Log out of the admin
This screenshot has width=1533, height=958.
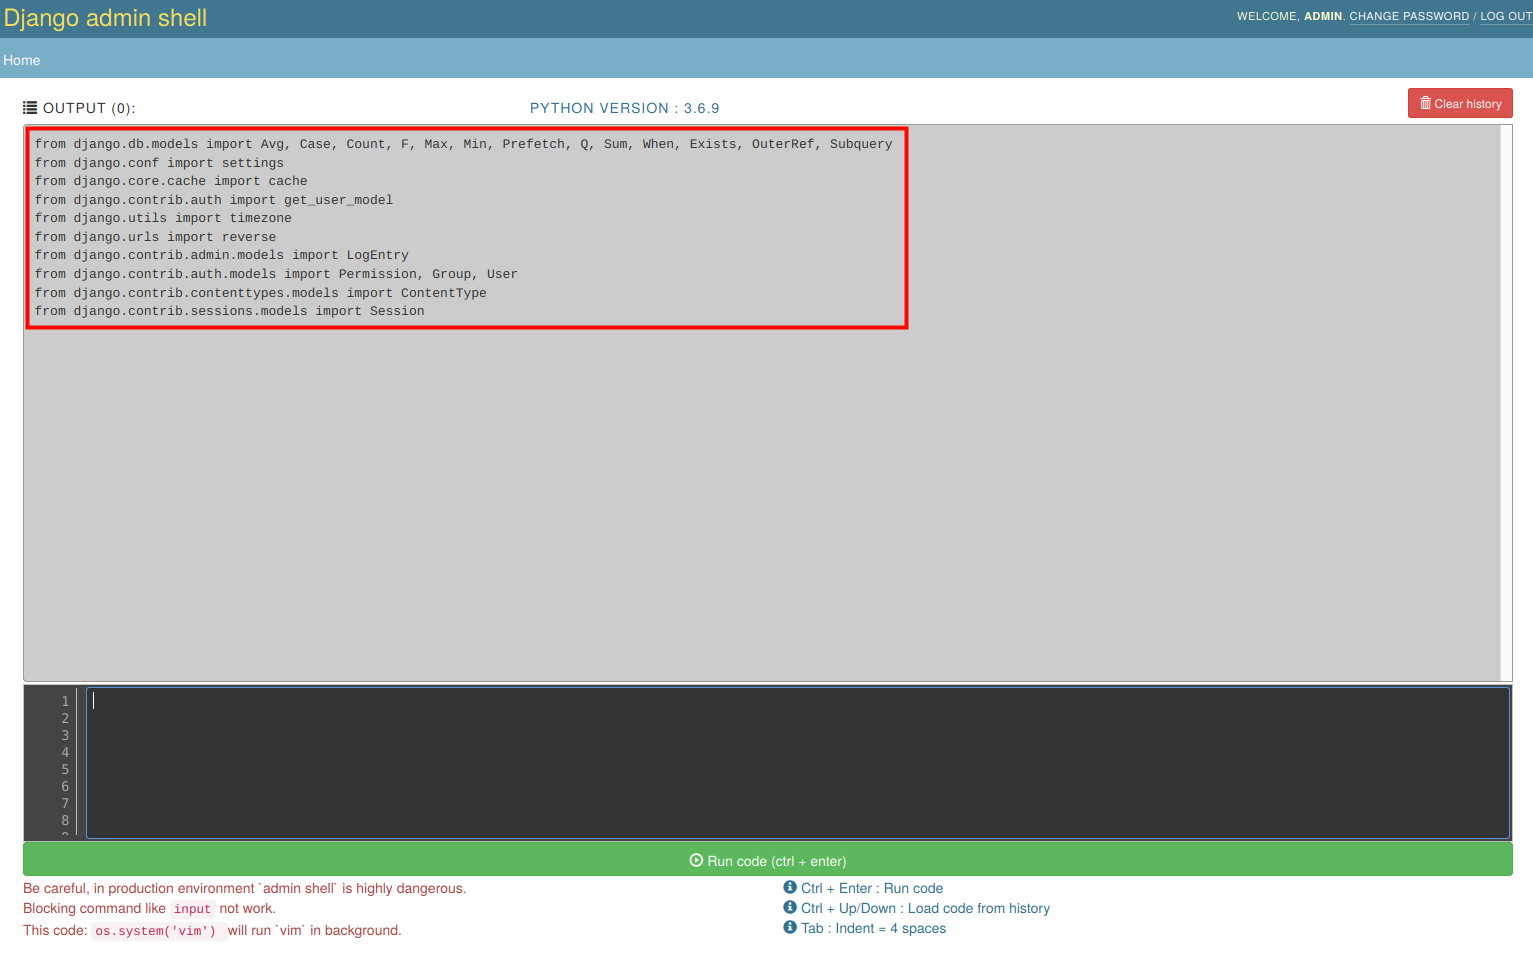click(x=1506, y=16)
